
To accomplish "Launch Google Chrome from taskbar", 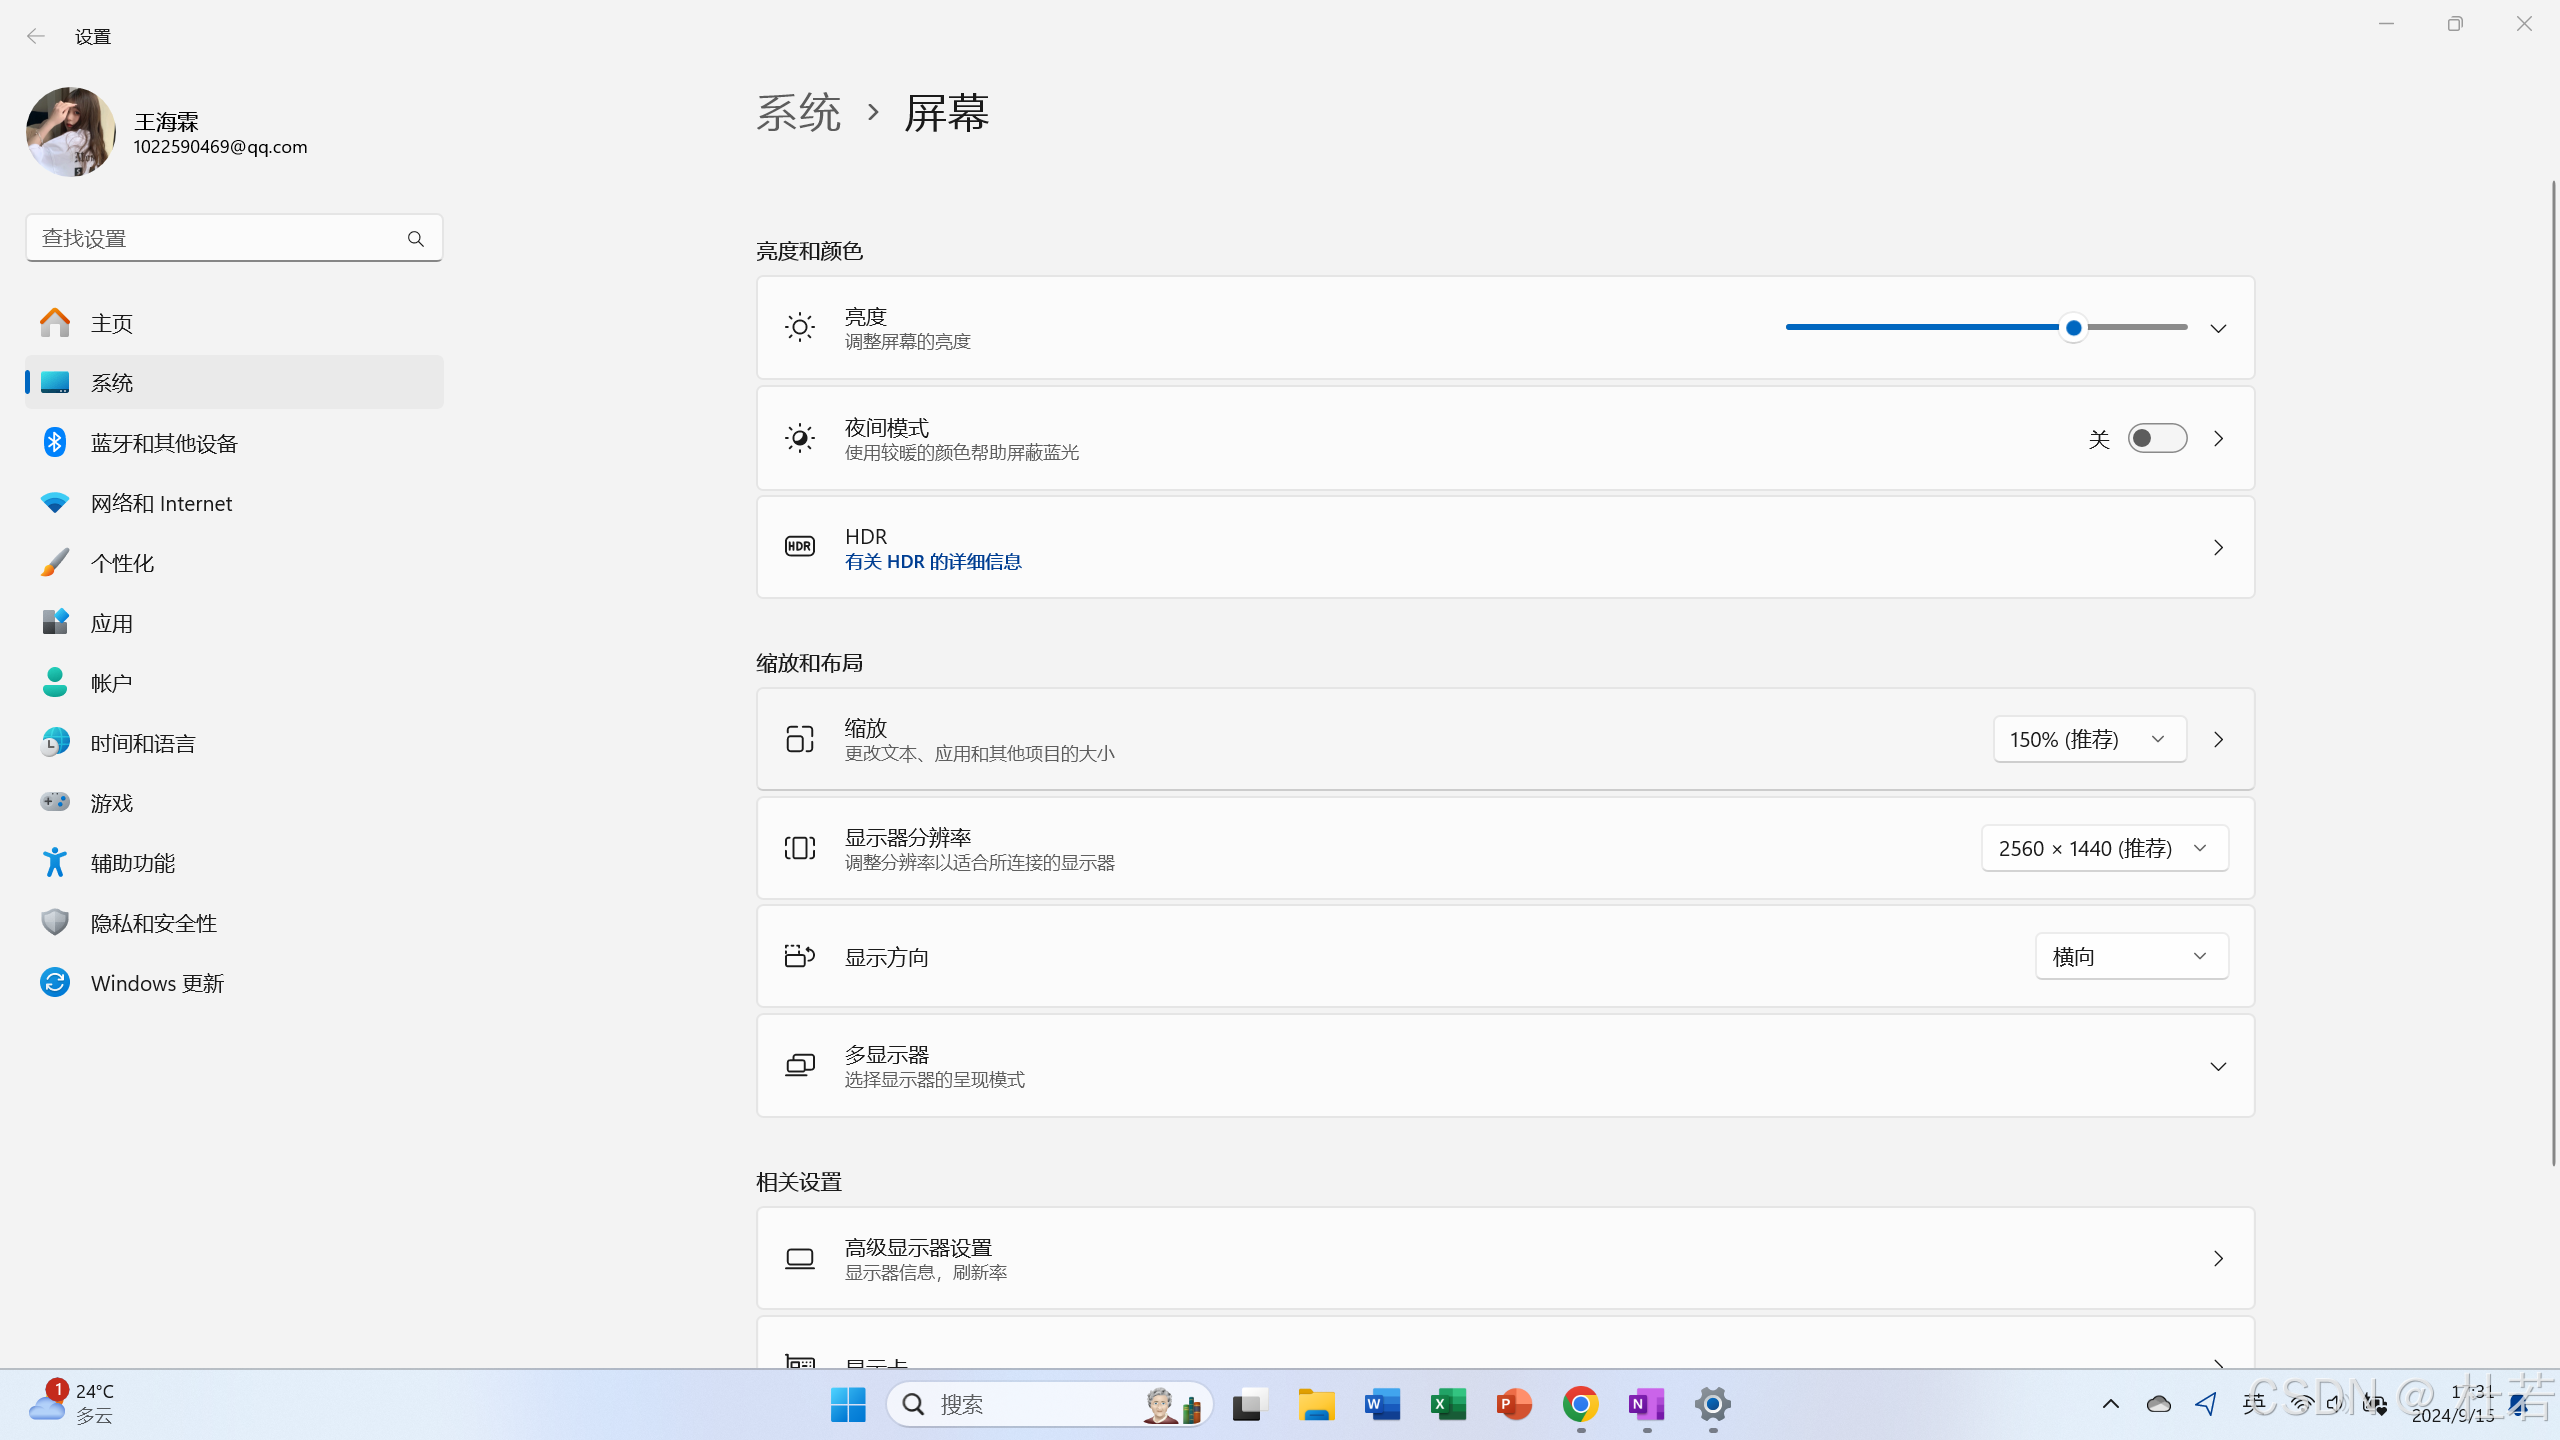I will click(1580, 1404).
